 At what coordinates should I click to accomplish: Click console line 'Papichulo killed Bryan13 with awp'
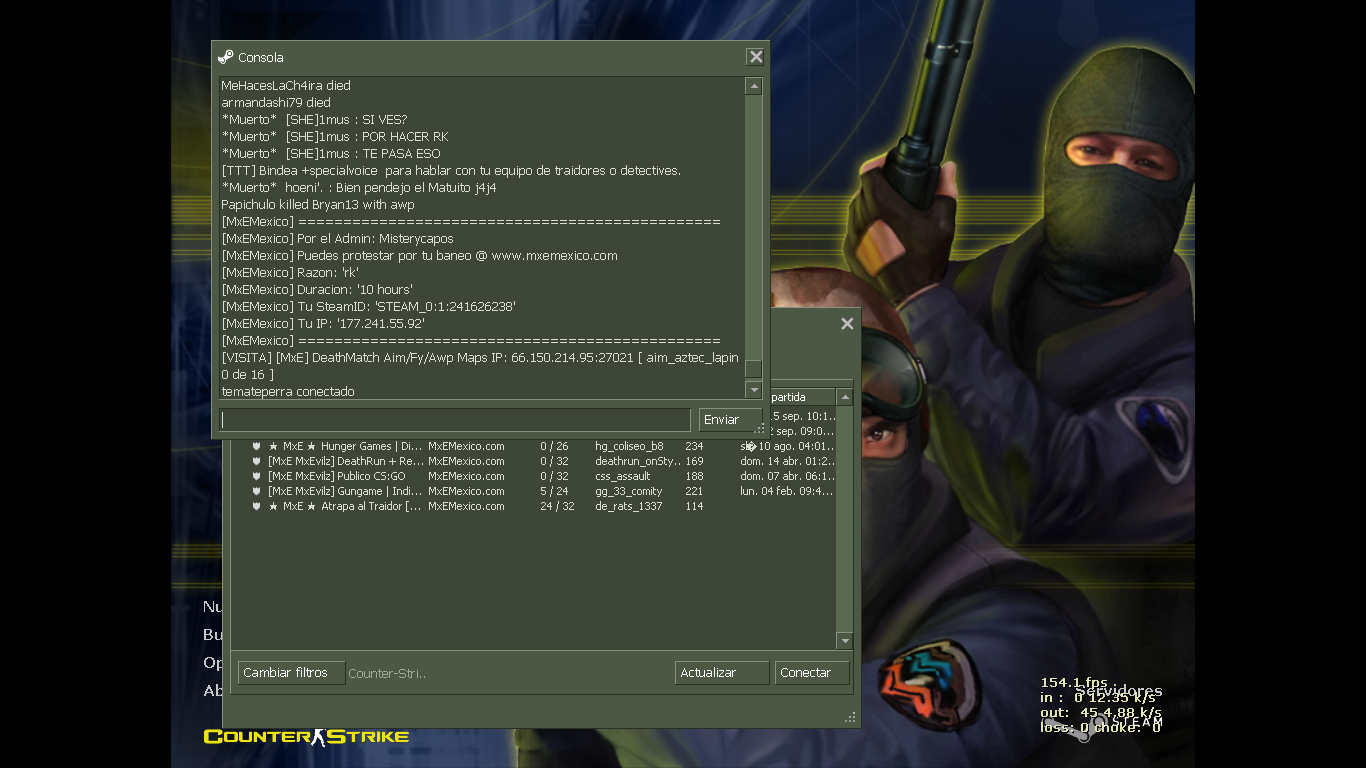click(317, 204)
